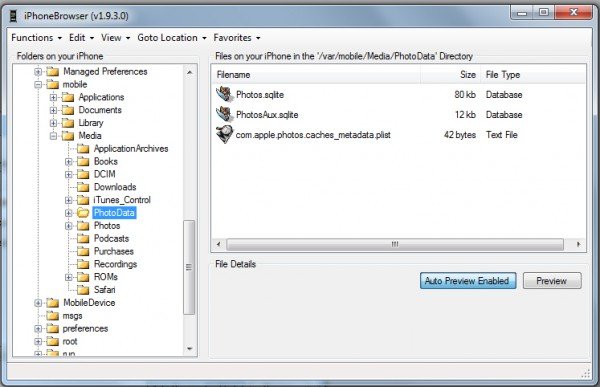Collapse the mobile tree node
The width and height of the screenshot is (600, 387).
[x=38, y=84]
